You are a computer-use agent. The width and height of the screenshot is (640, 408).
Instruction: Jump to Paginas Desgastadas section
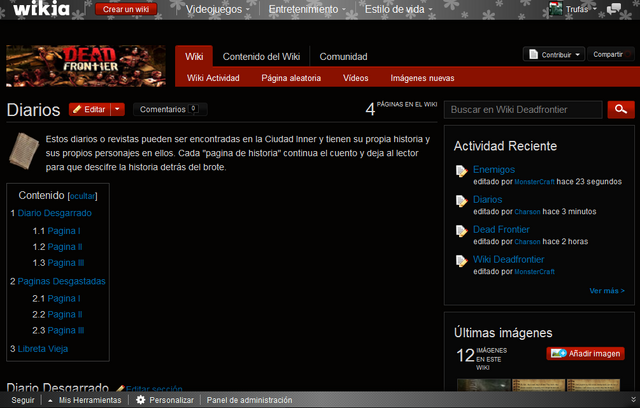[x=61, y=281]
